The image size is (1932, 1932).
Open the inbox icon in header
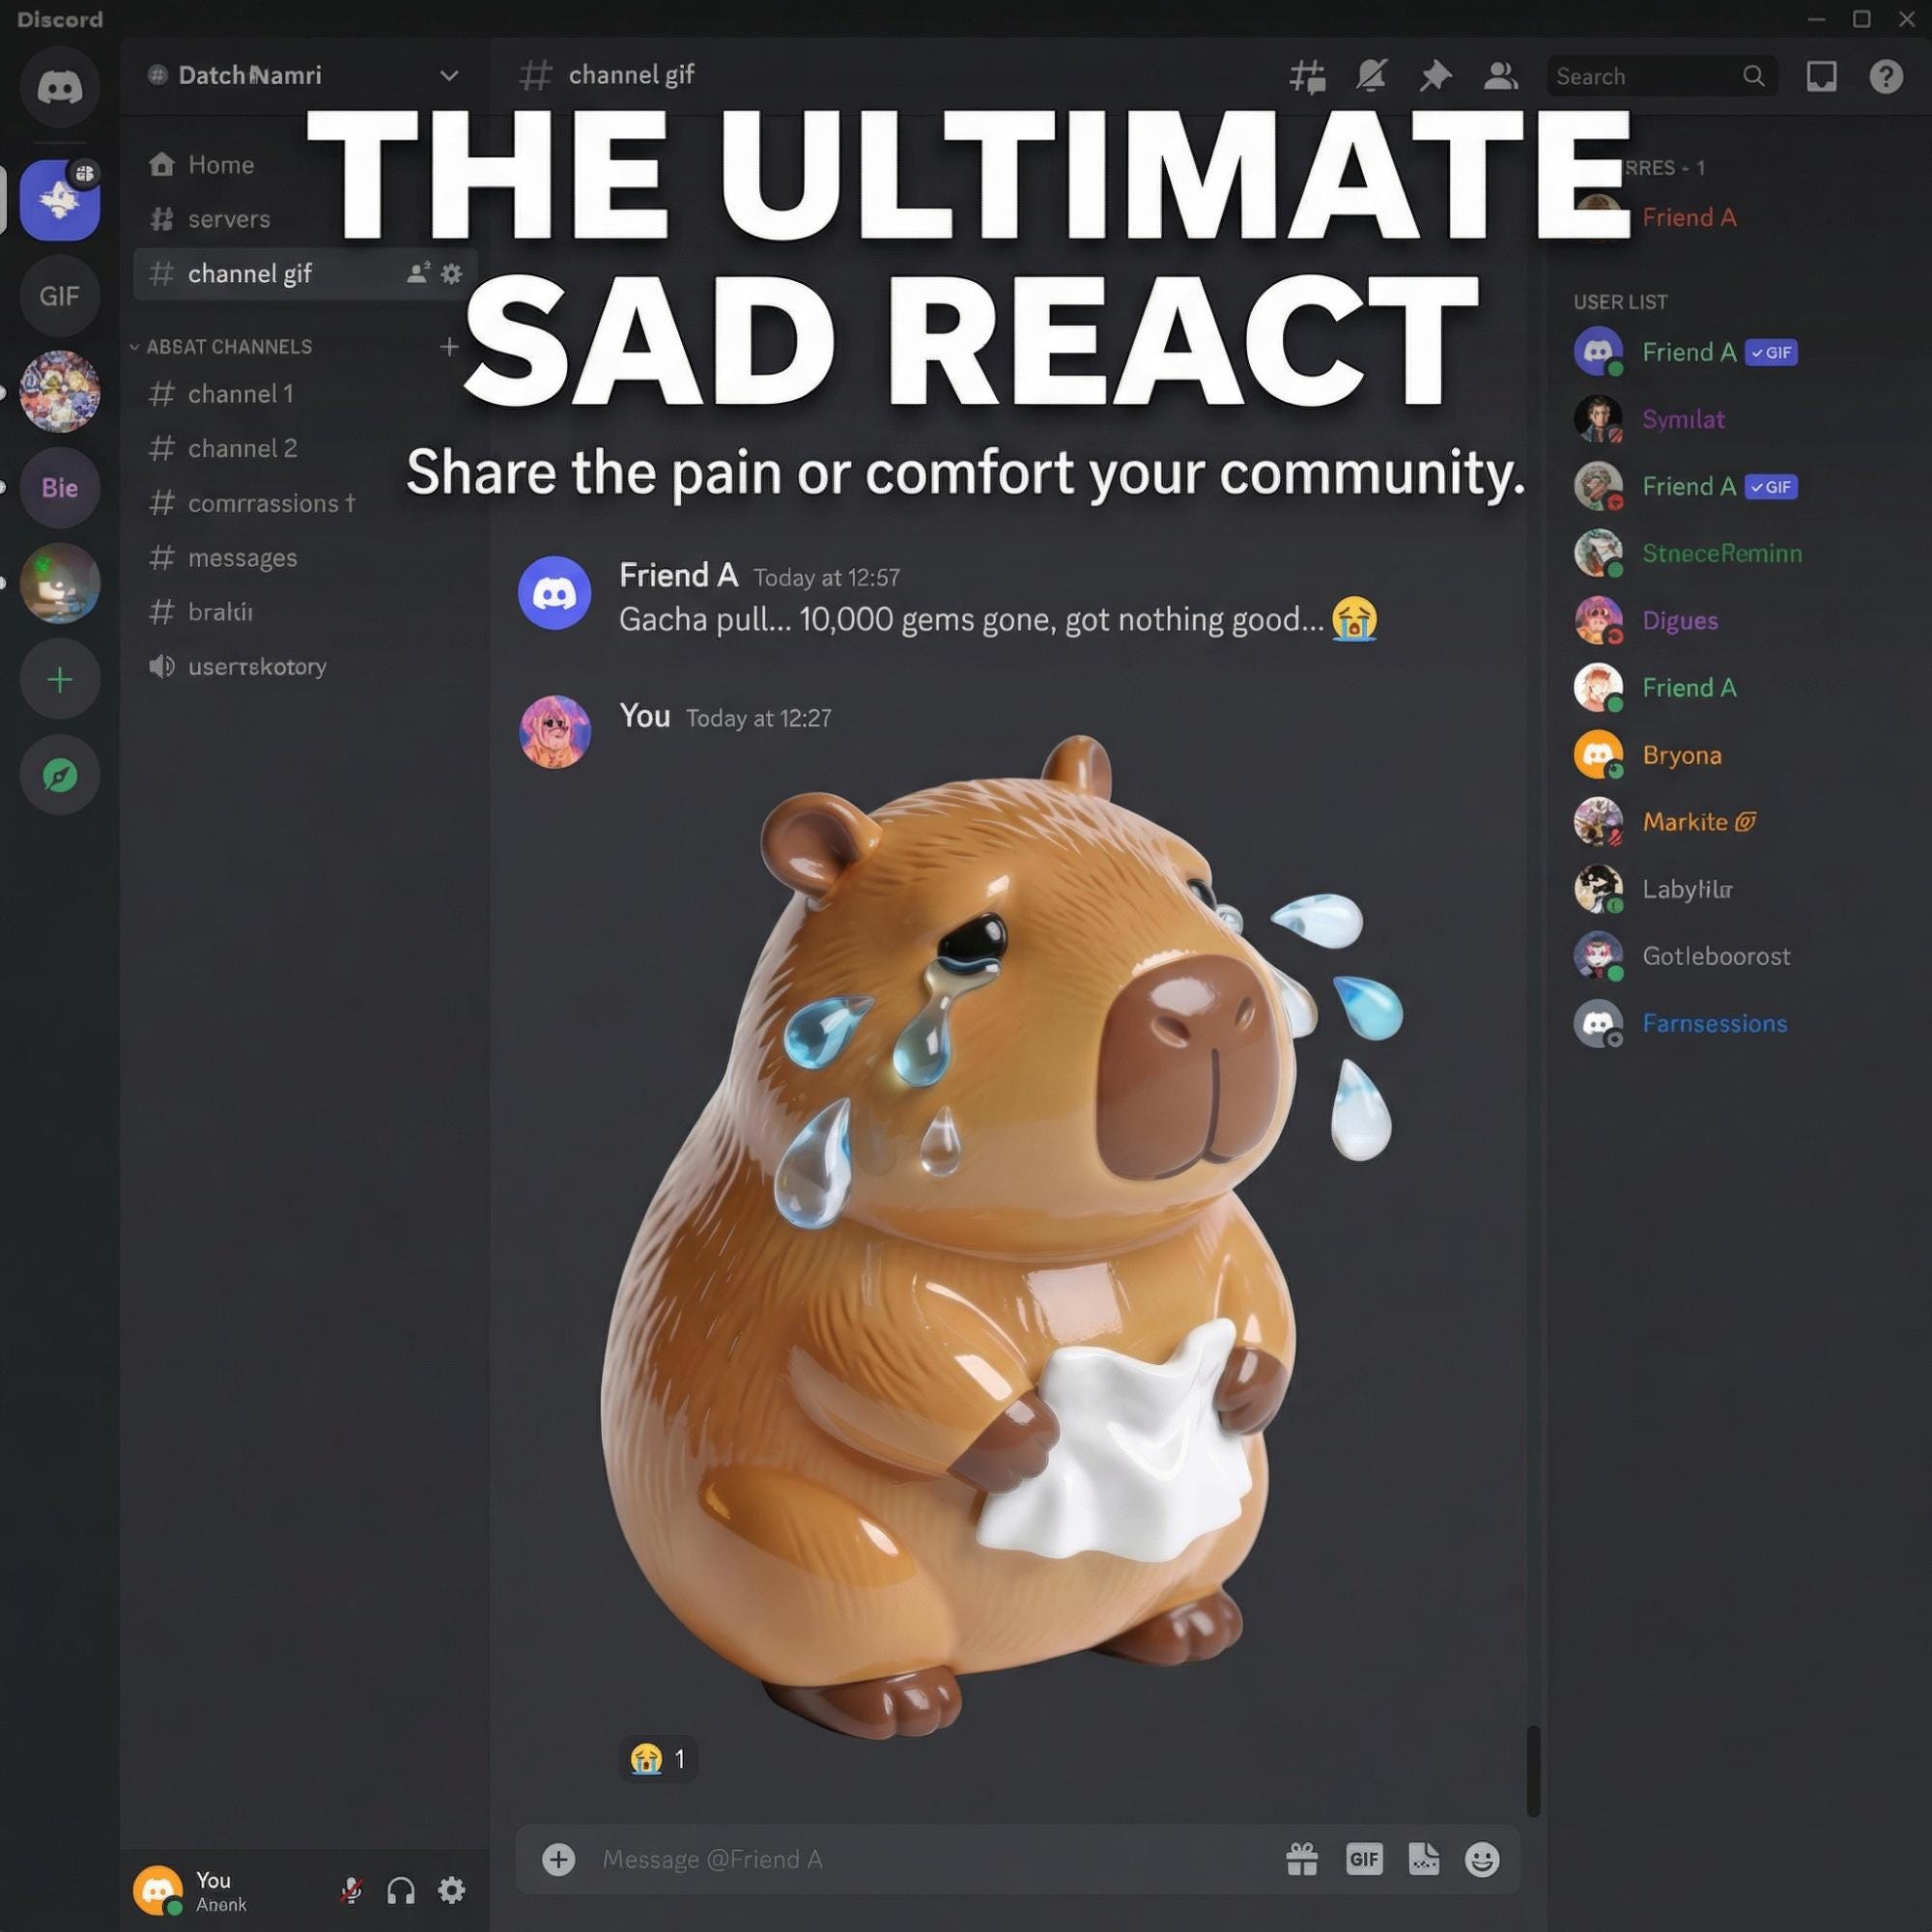[x=1821, y=76]
